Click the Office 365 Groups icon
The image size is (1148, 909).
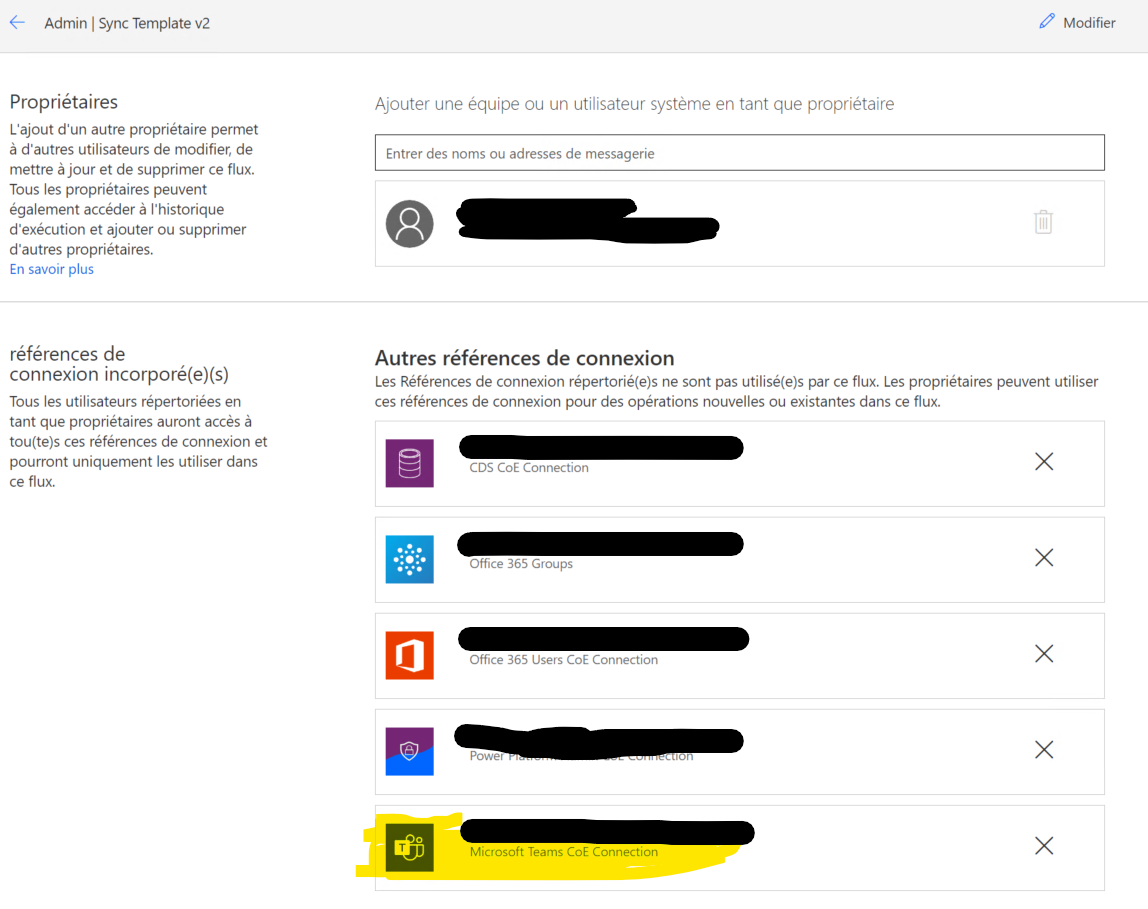point(409,559)
